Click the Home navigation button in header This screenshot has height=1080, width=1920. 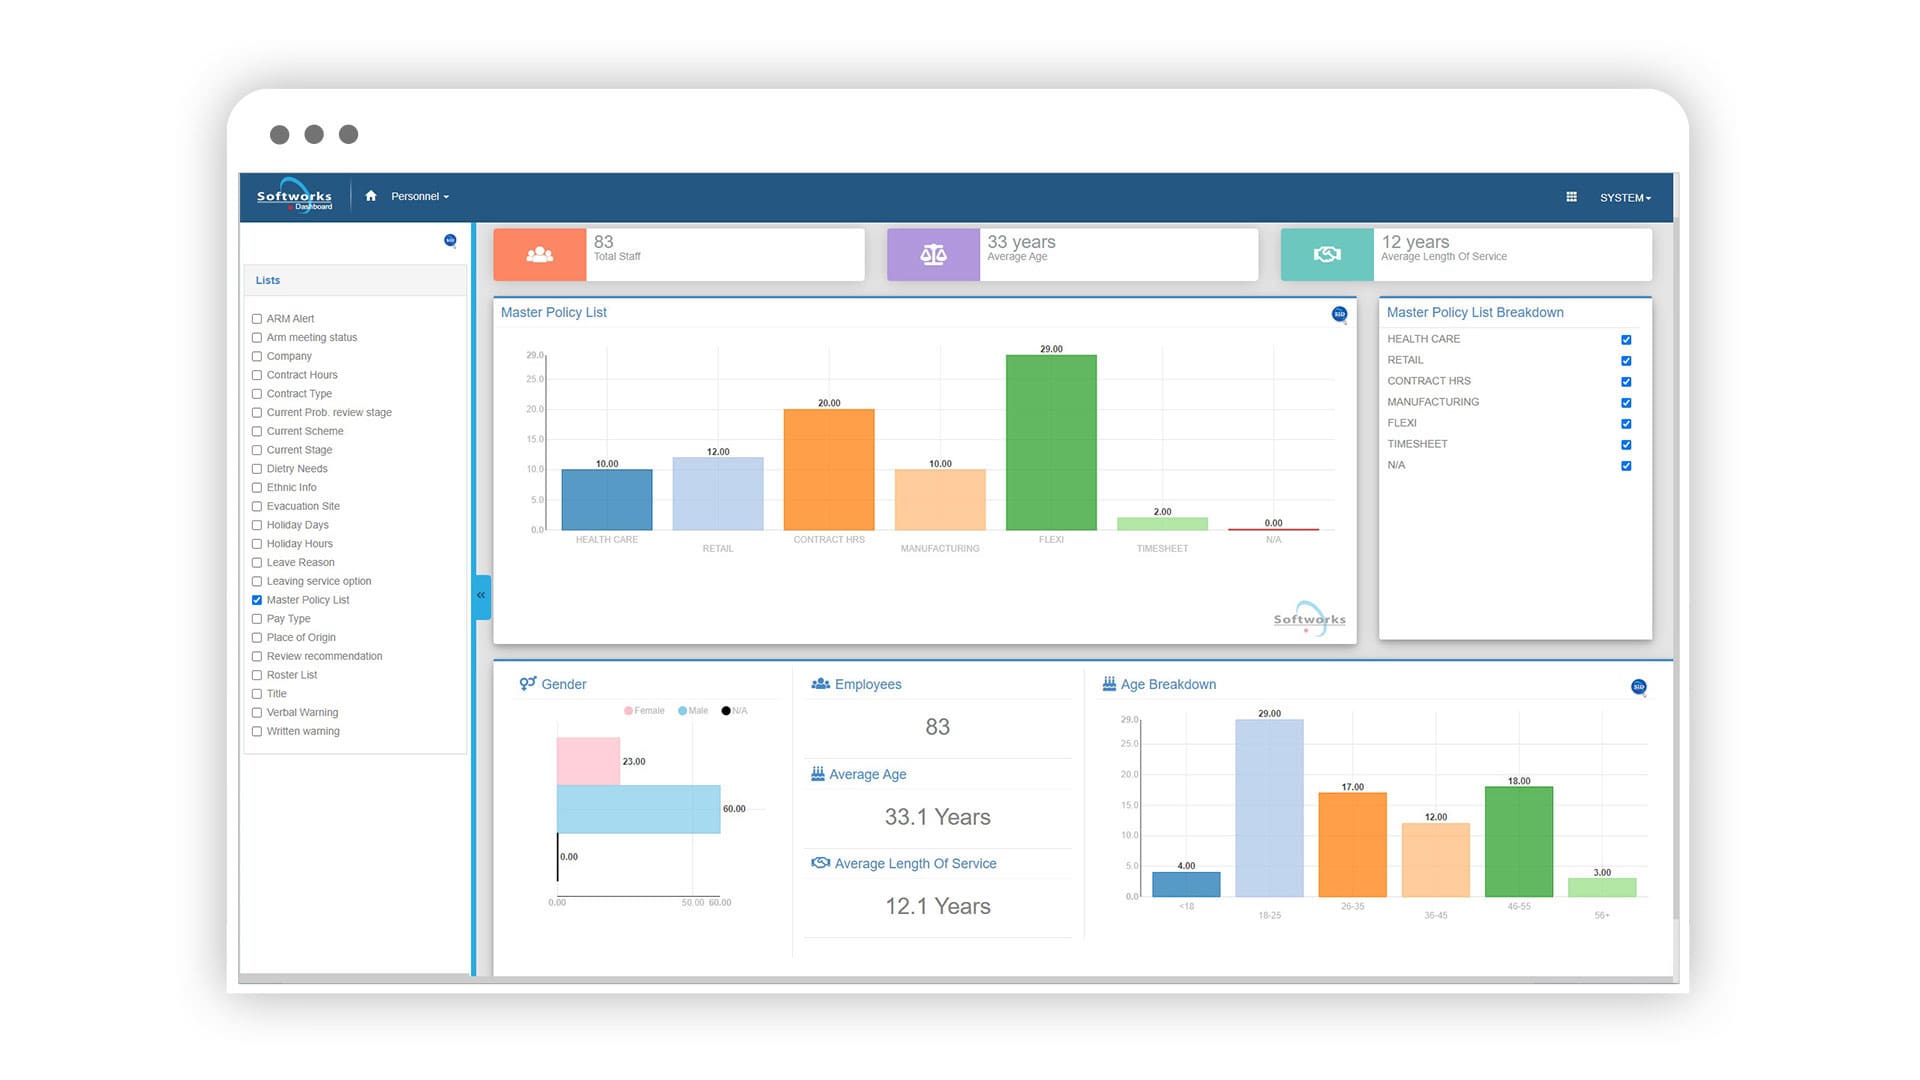pos(369,195)
